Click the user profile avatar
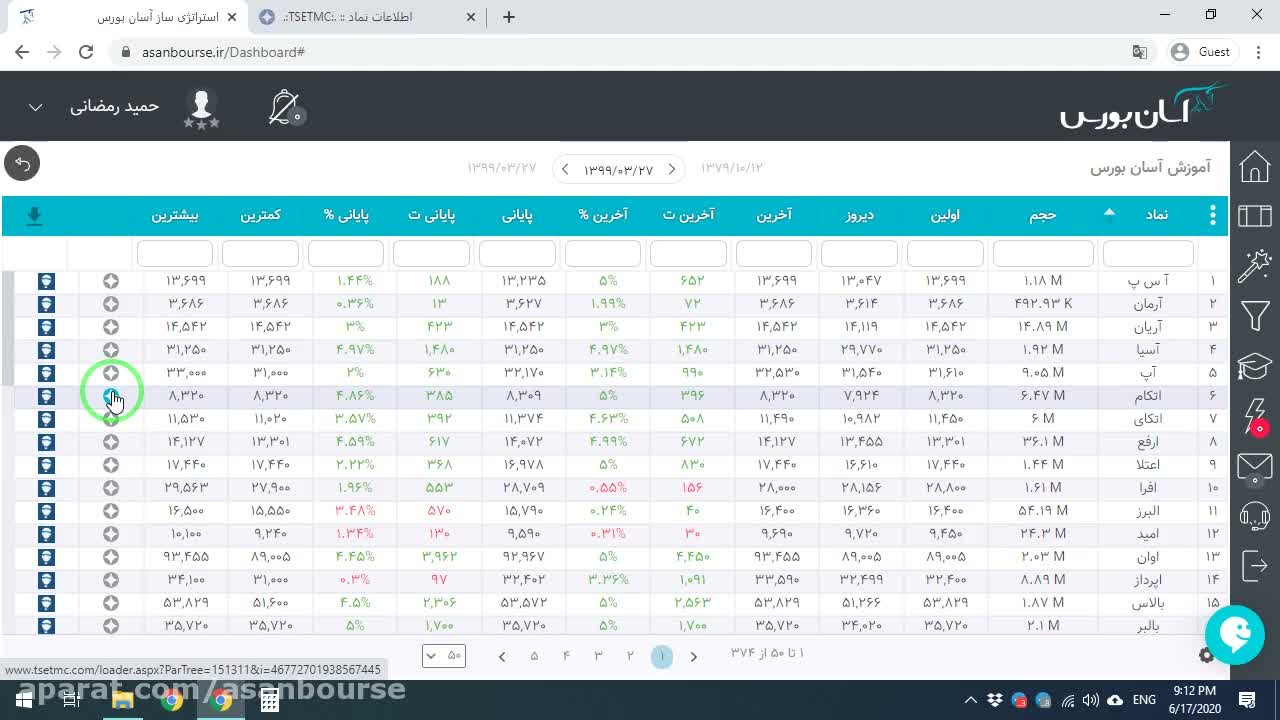The height and width of the screenshot is (720, 1280). pyautogui.click(x=201, y=107)
